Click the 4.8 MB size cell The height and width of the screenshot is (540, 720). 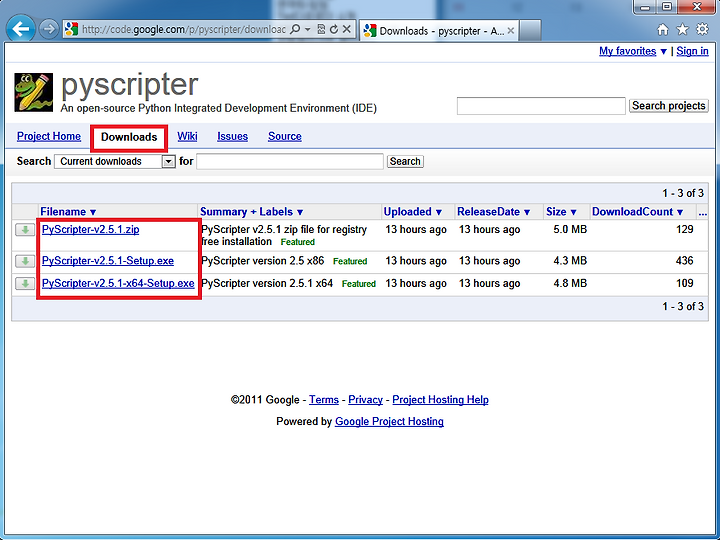tap(570, 283)
